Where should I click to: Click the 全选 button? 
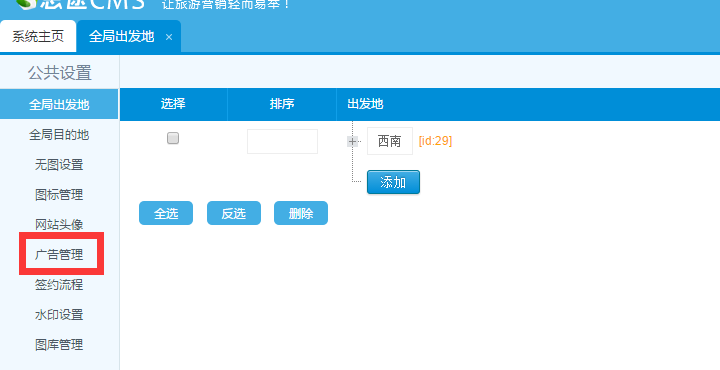(x=166, y=213)
